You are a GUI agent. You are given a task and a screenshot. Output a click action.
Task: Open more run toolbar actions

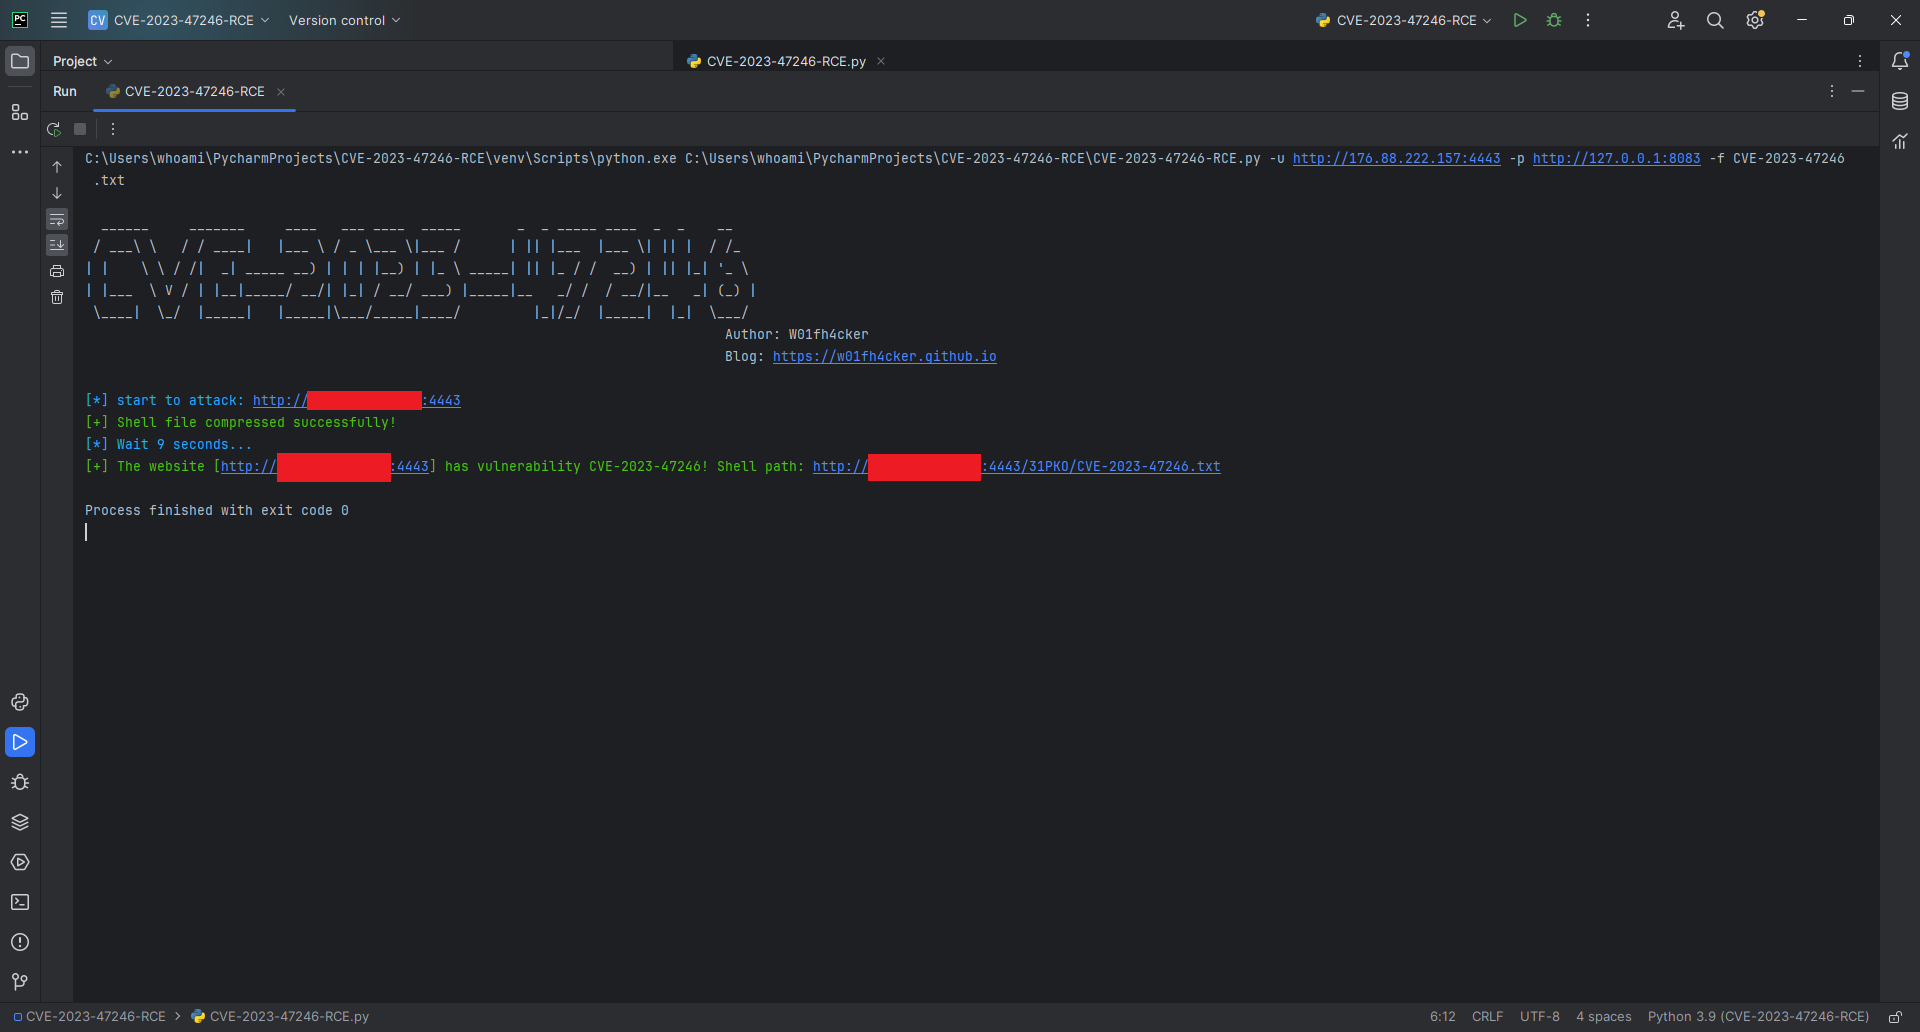pyautogui.click(x=113, y=129)
